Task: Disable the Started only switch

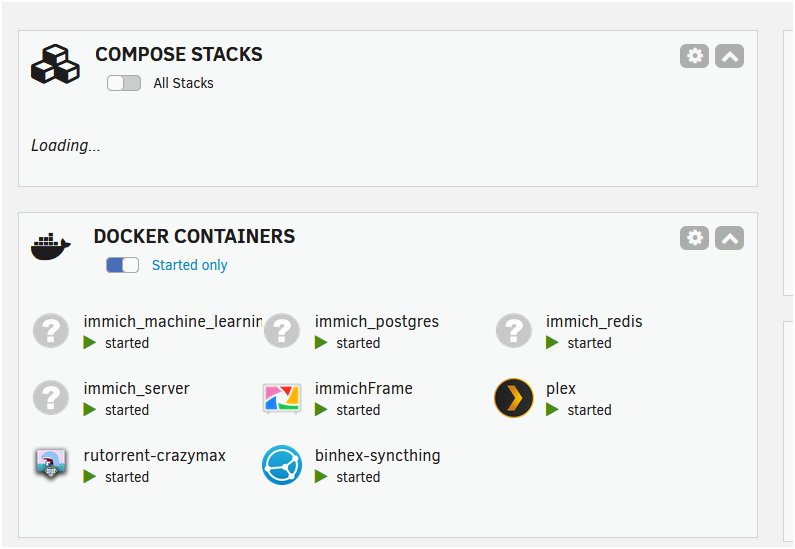Action: (123, 265)
